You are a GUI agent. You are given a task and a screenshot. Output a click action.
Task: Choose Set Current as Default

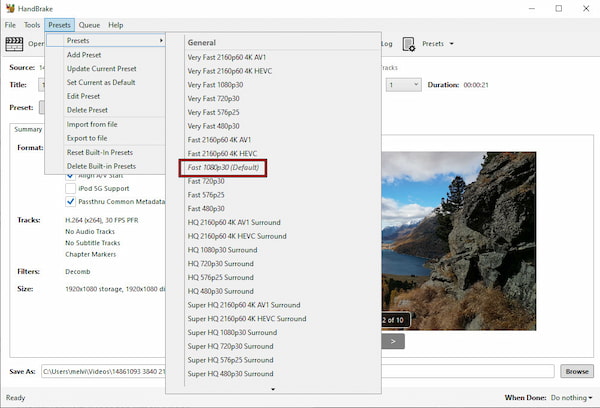click(101, 83)
